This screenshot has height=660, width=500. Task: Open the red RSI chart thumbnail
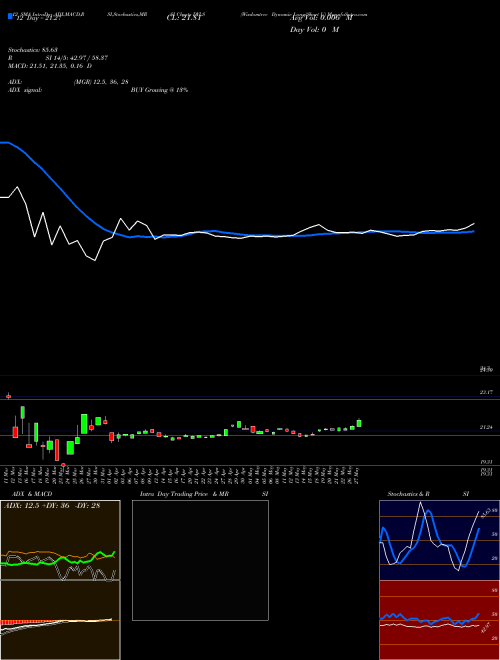pyautogui.click(x=439, y=620)
